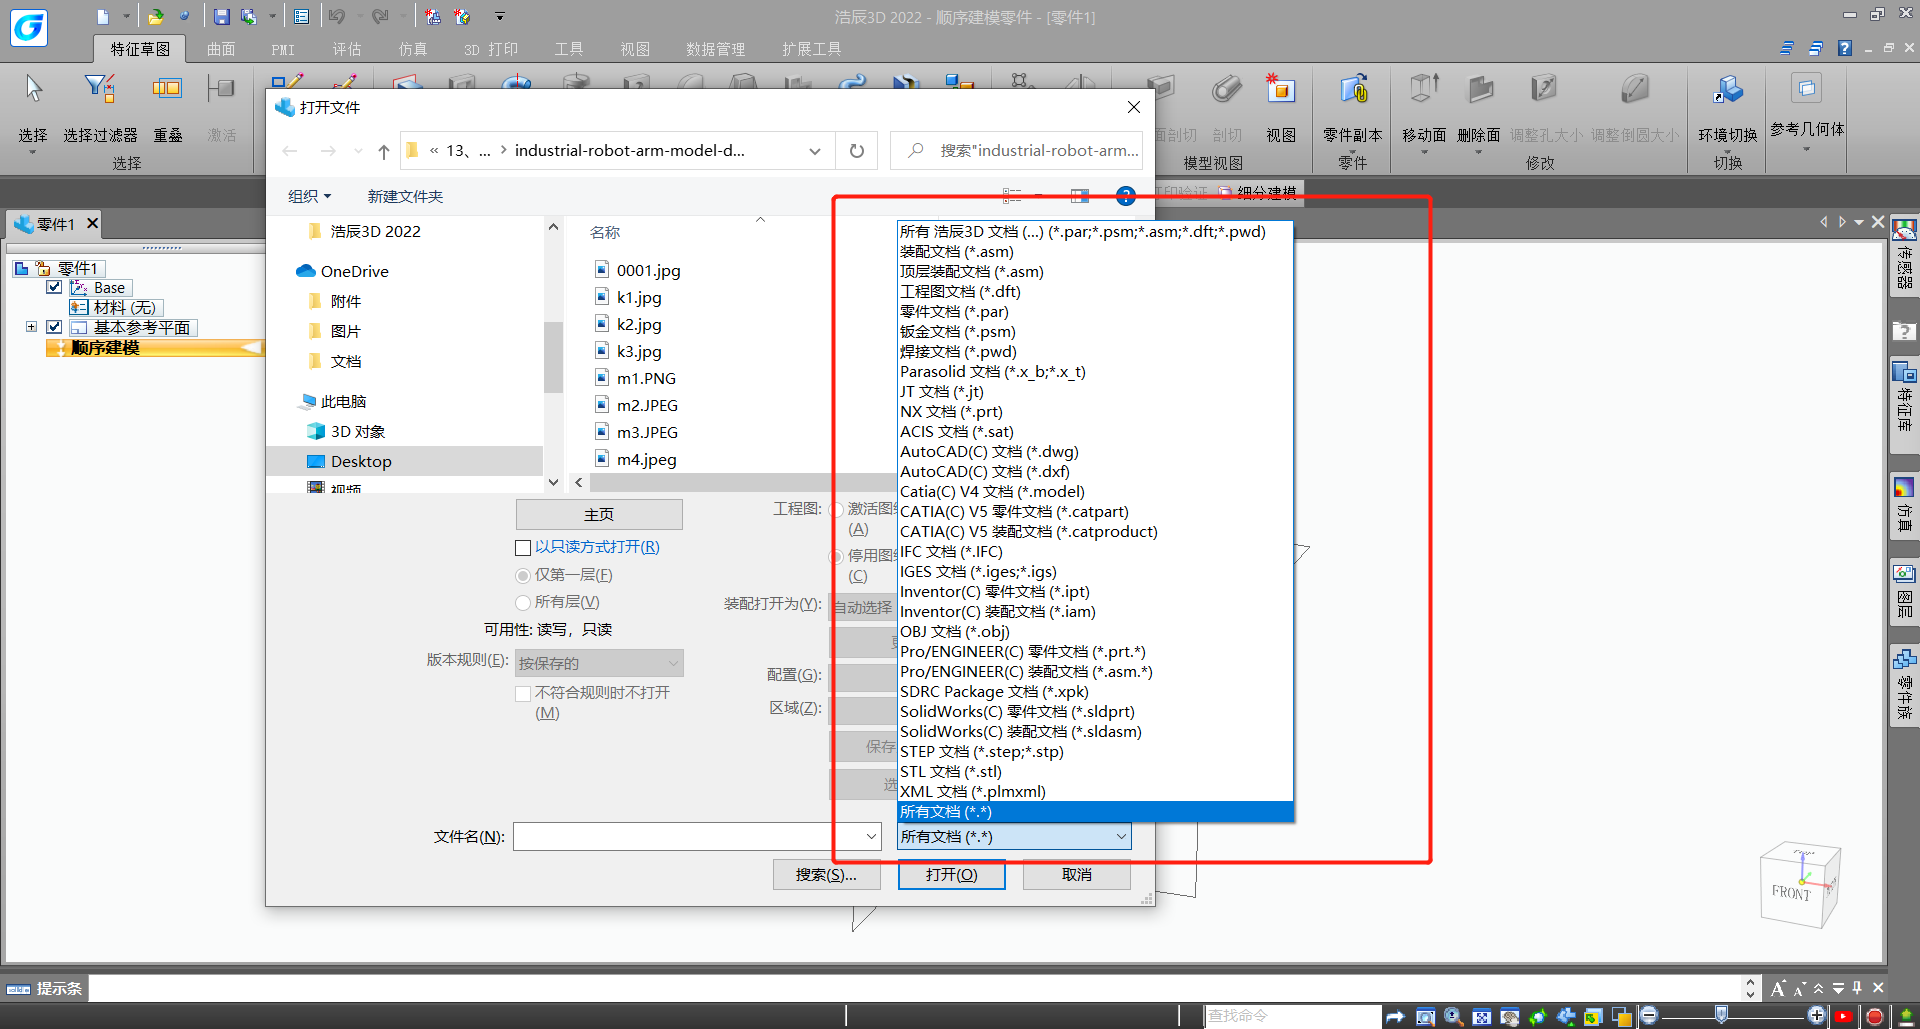Open the recent locations dropdown arrow
This screenshot has width=1920, height=1029.
358,151
